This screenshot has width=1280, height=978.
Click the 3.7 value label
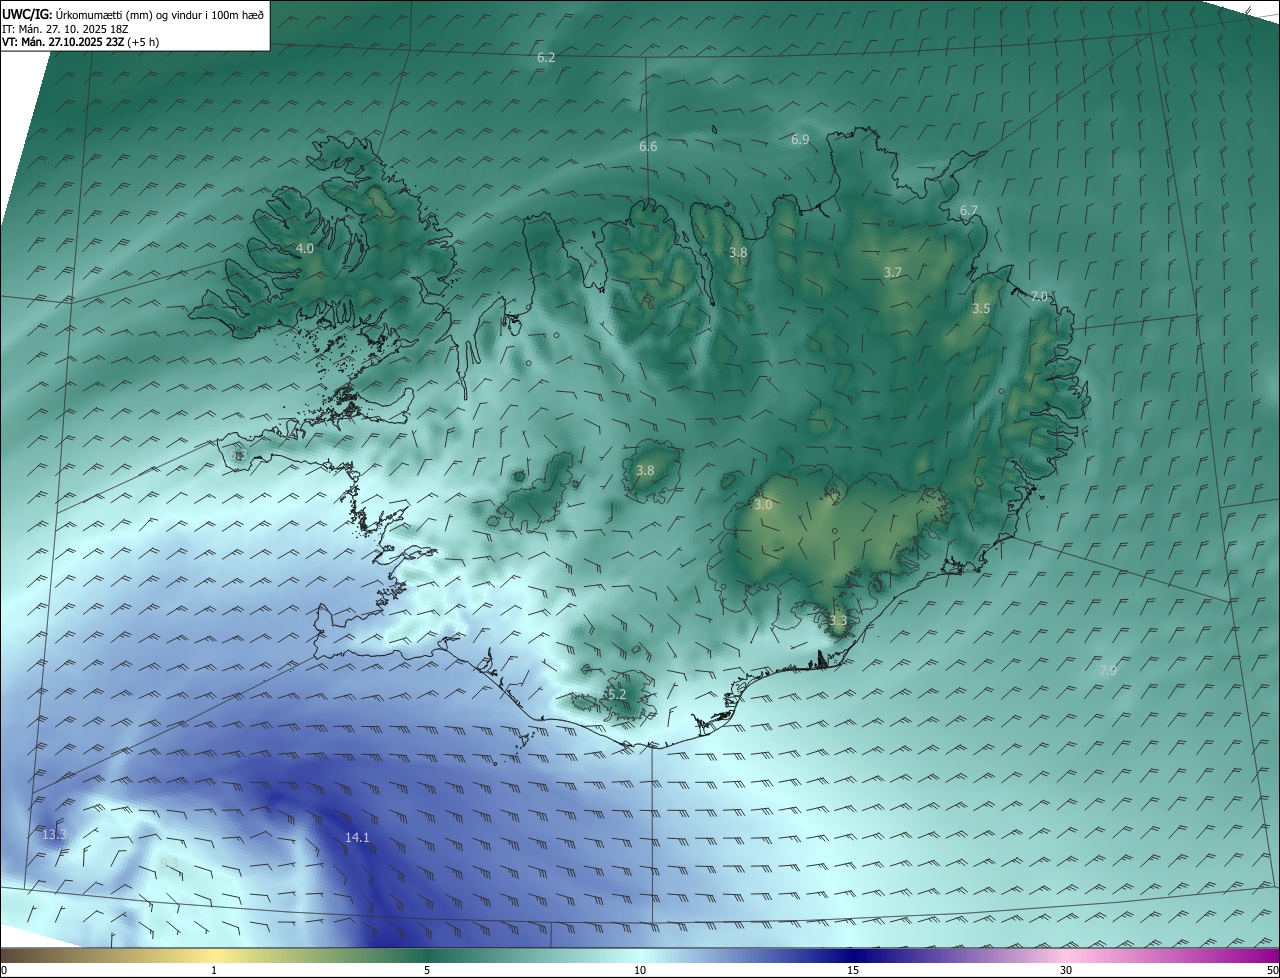[x=893, y=272]
